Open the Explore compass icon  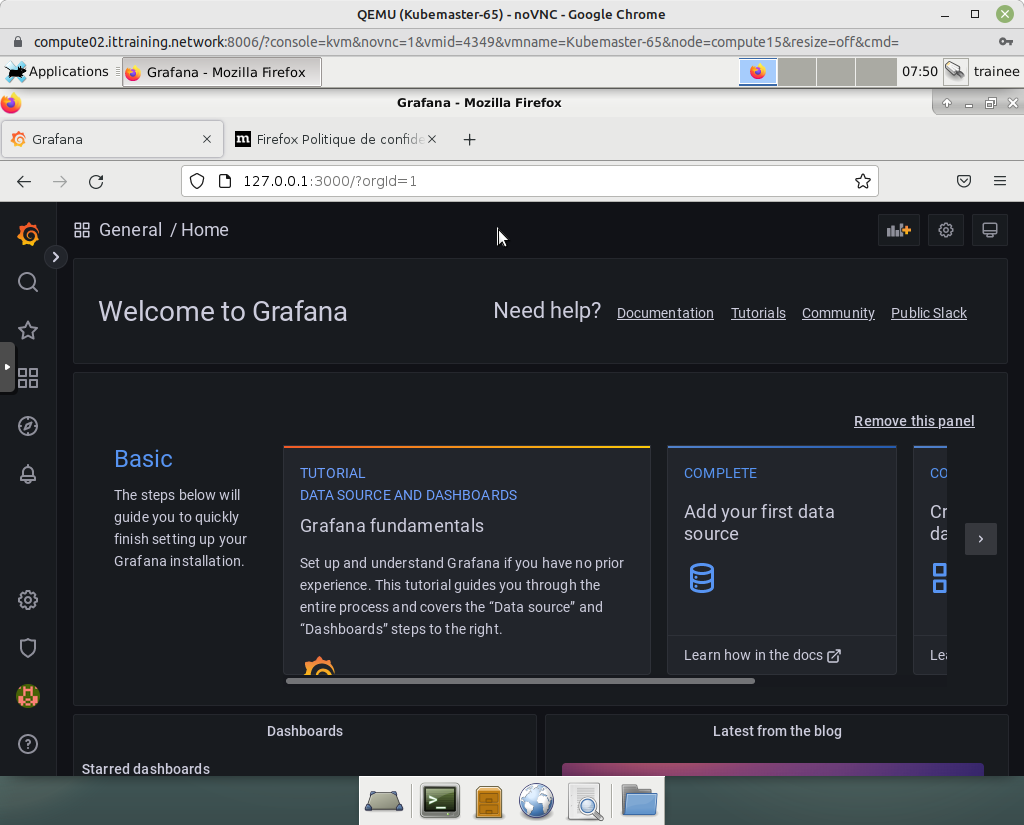28,427
